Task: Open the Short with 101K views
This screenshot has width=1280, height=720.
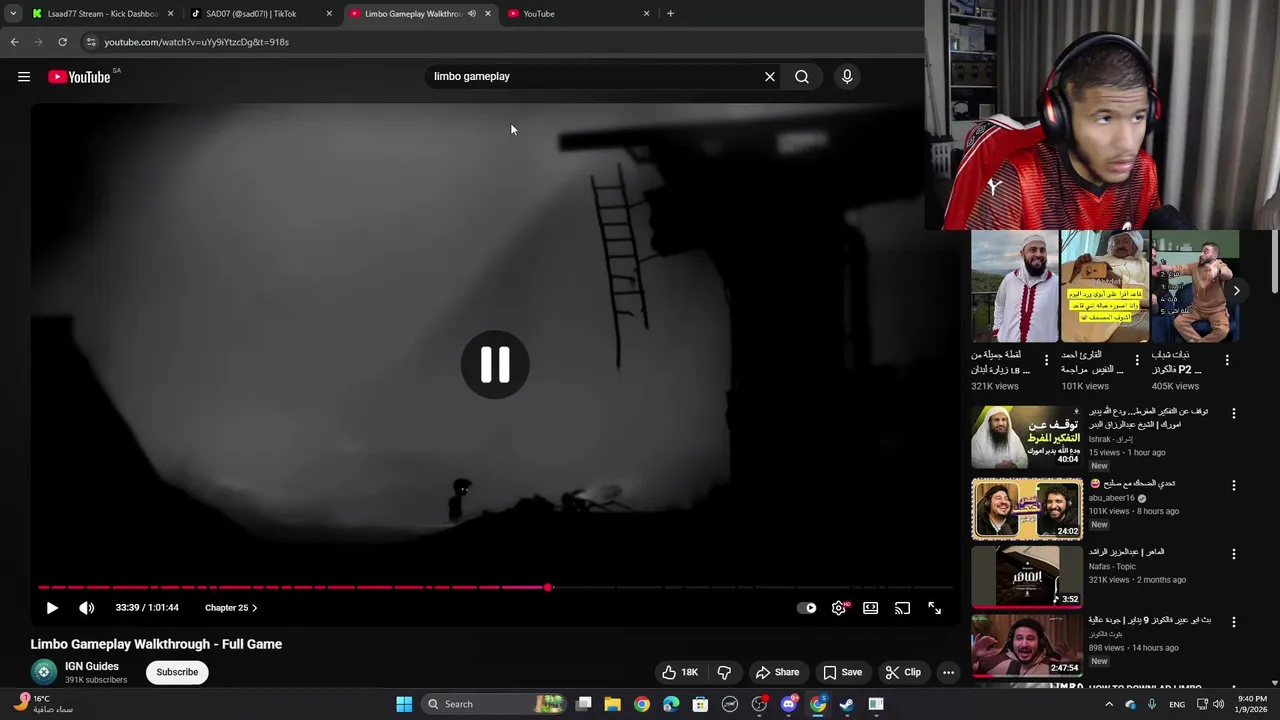Action: click(x=1104, y=287)
